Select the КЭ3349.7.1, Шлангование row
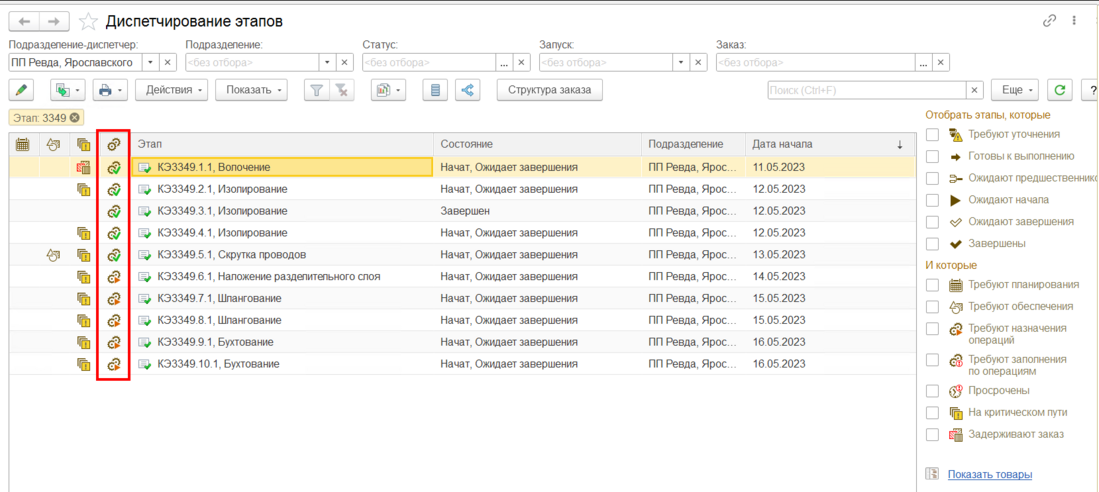The width and height of the screenshot is (1099, 492). click(461, 299)
